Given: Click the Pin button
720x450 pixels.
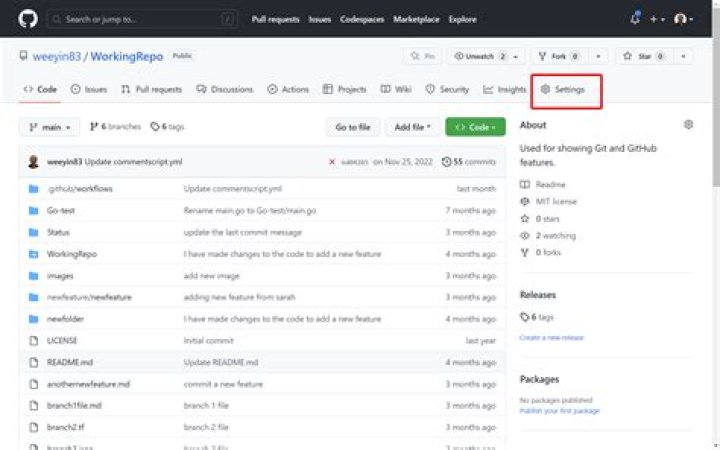Looking at the screenshot, I should point(422,56).
